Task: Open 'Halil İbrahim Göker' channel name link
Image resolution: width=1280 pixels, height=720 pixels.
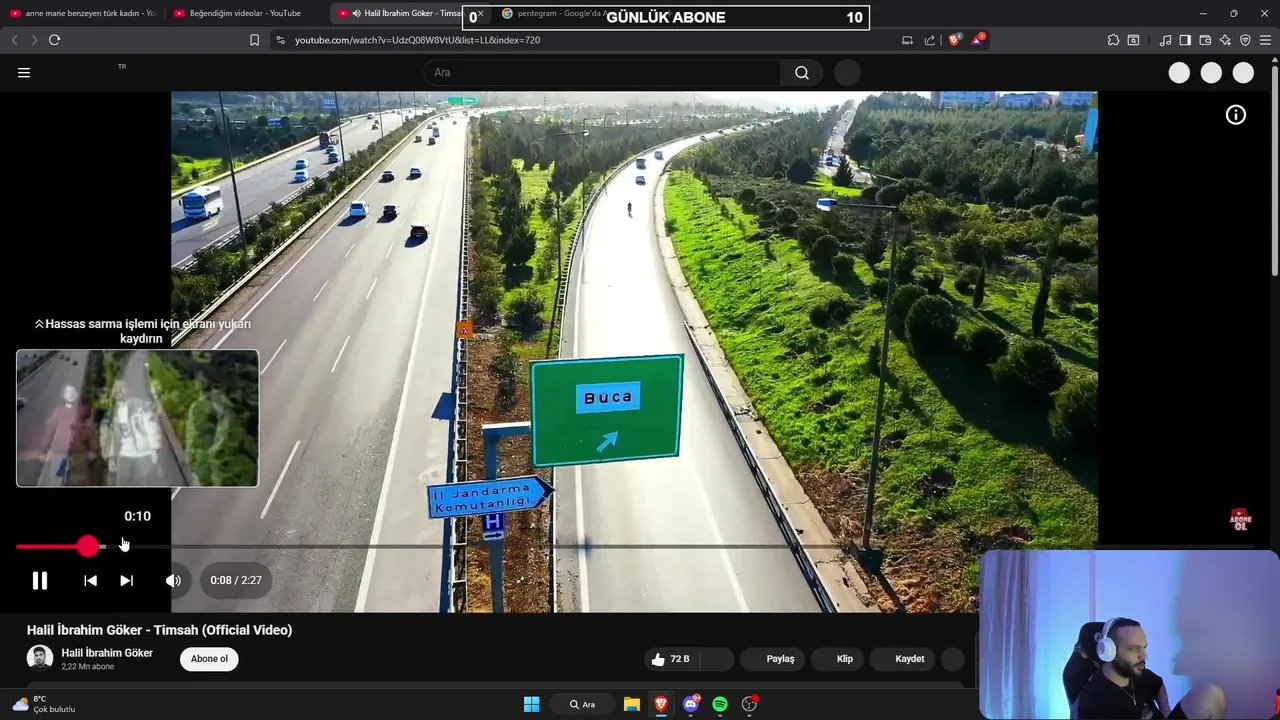Action: 107,653
